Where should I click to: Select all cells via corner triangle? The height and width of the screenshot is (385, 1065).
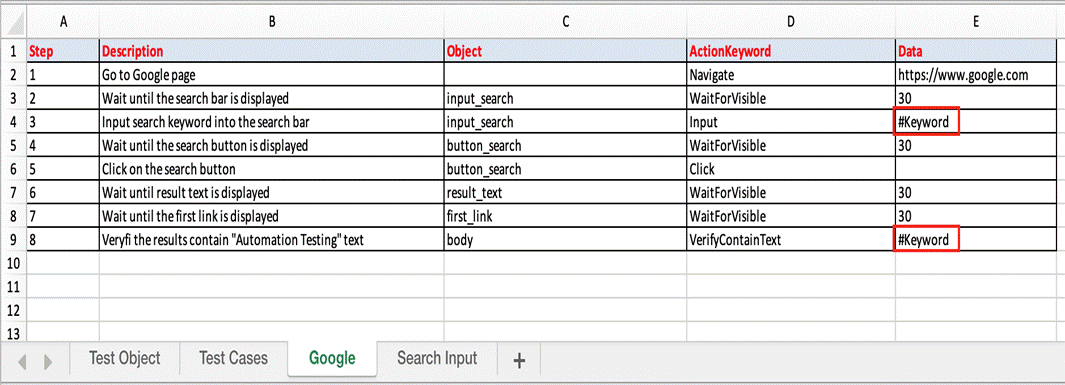14,22
